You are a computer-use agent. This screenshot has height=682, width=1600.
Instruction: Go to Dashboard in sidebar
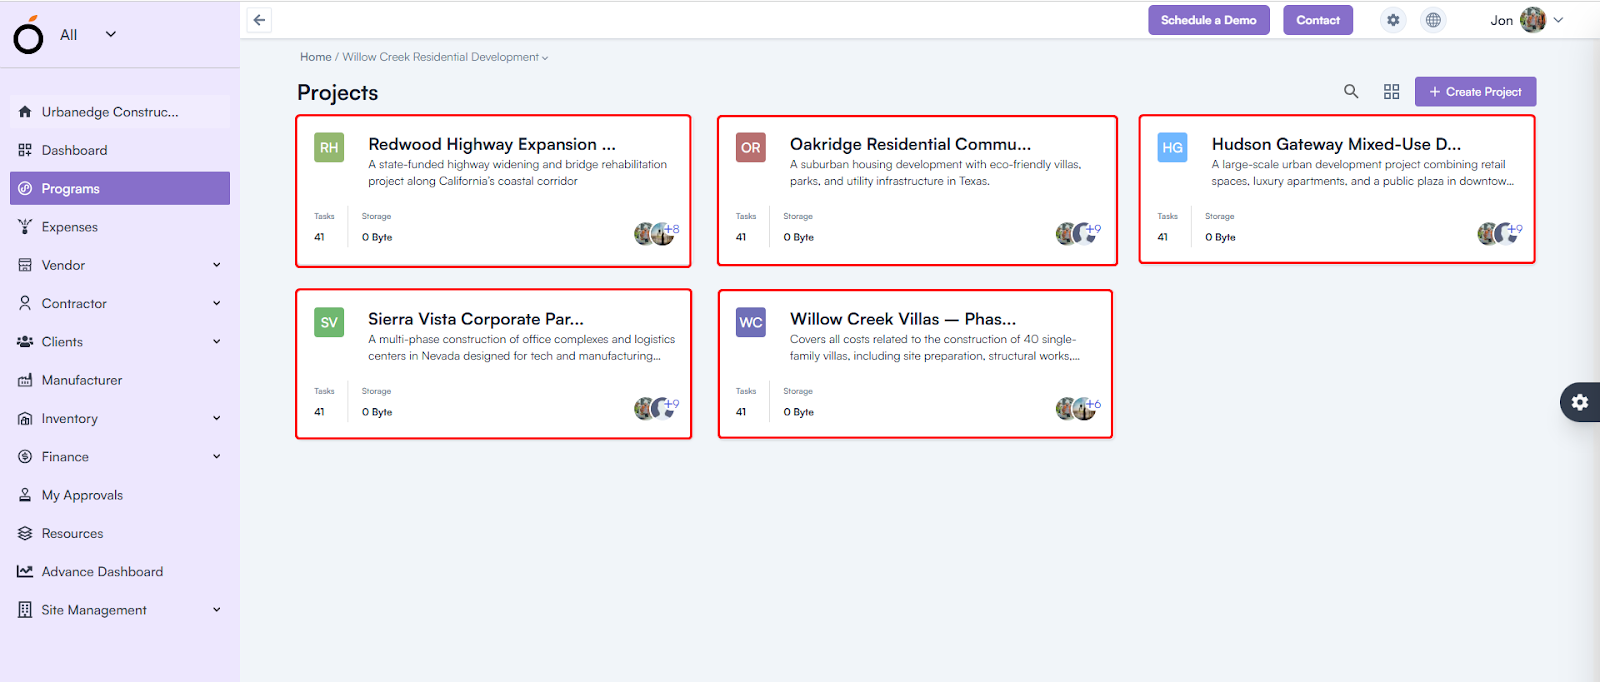(120, 150)
